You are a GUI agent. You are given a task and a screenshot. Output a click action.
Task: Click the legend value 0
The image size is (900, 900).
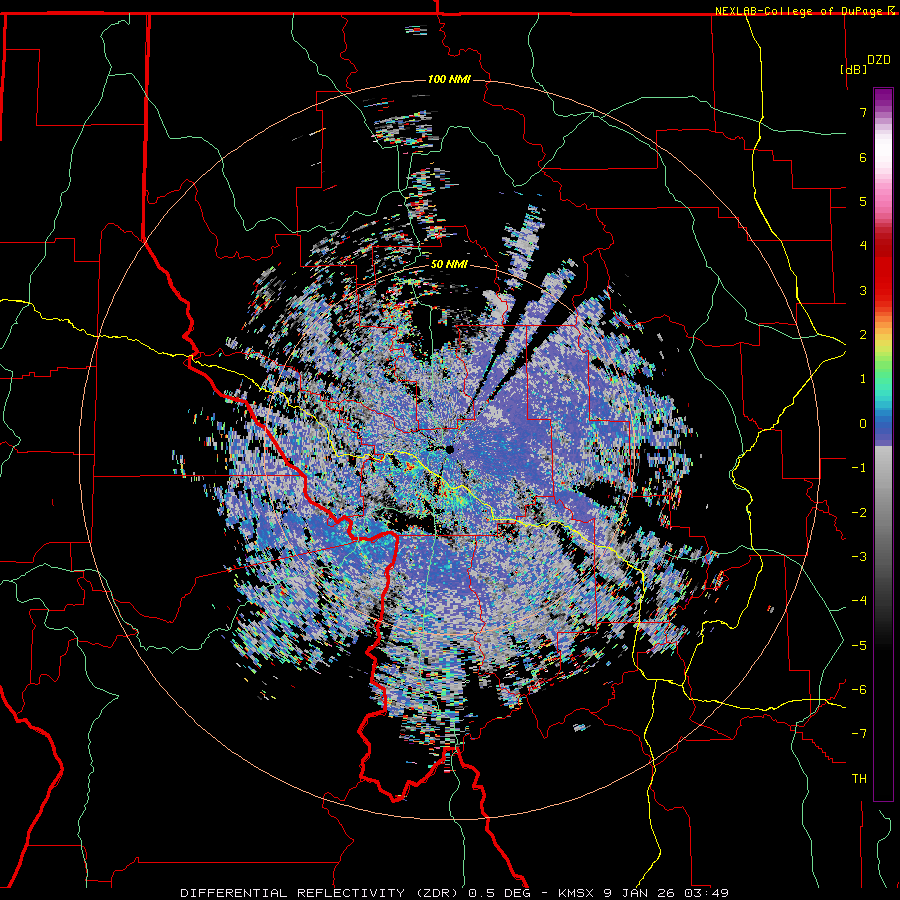[x=863, y=424]
